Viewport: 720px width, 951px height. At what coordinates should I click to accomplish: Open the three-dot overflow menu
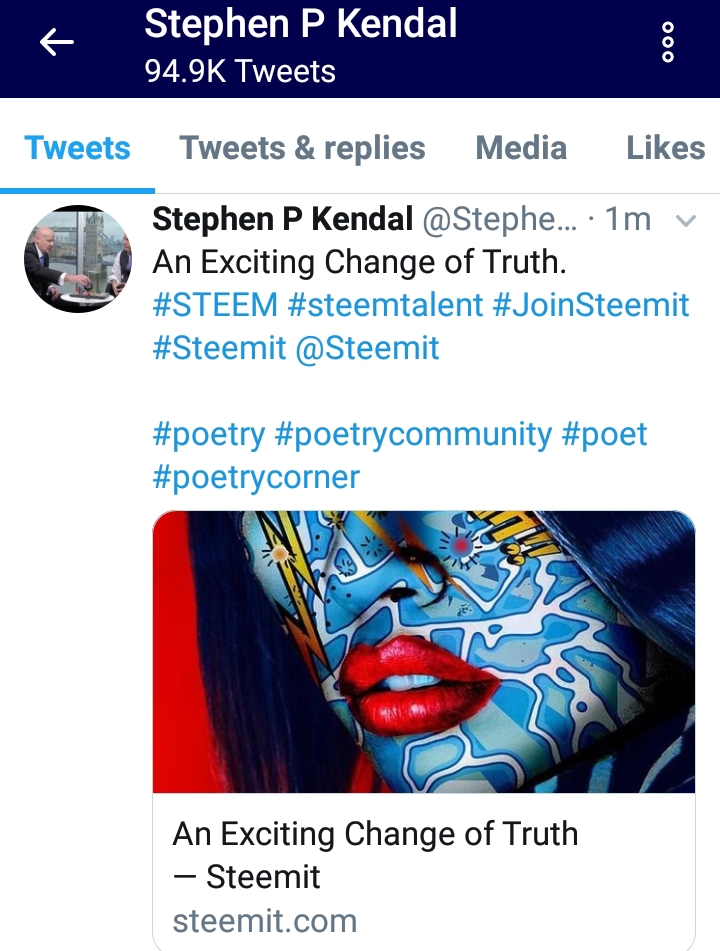pyautogui.click(x=668, y=43)
